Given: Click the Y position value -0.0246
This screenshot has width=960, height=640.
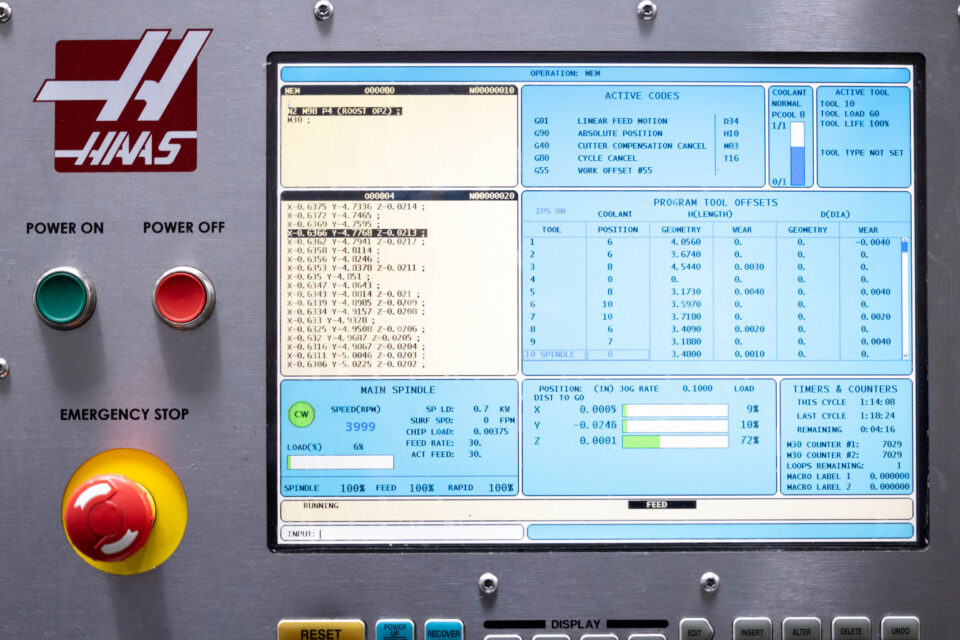Looking at the screenshot, I should click(x=594, y=425).
